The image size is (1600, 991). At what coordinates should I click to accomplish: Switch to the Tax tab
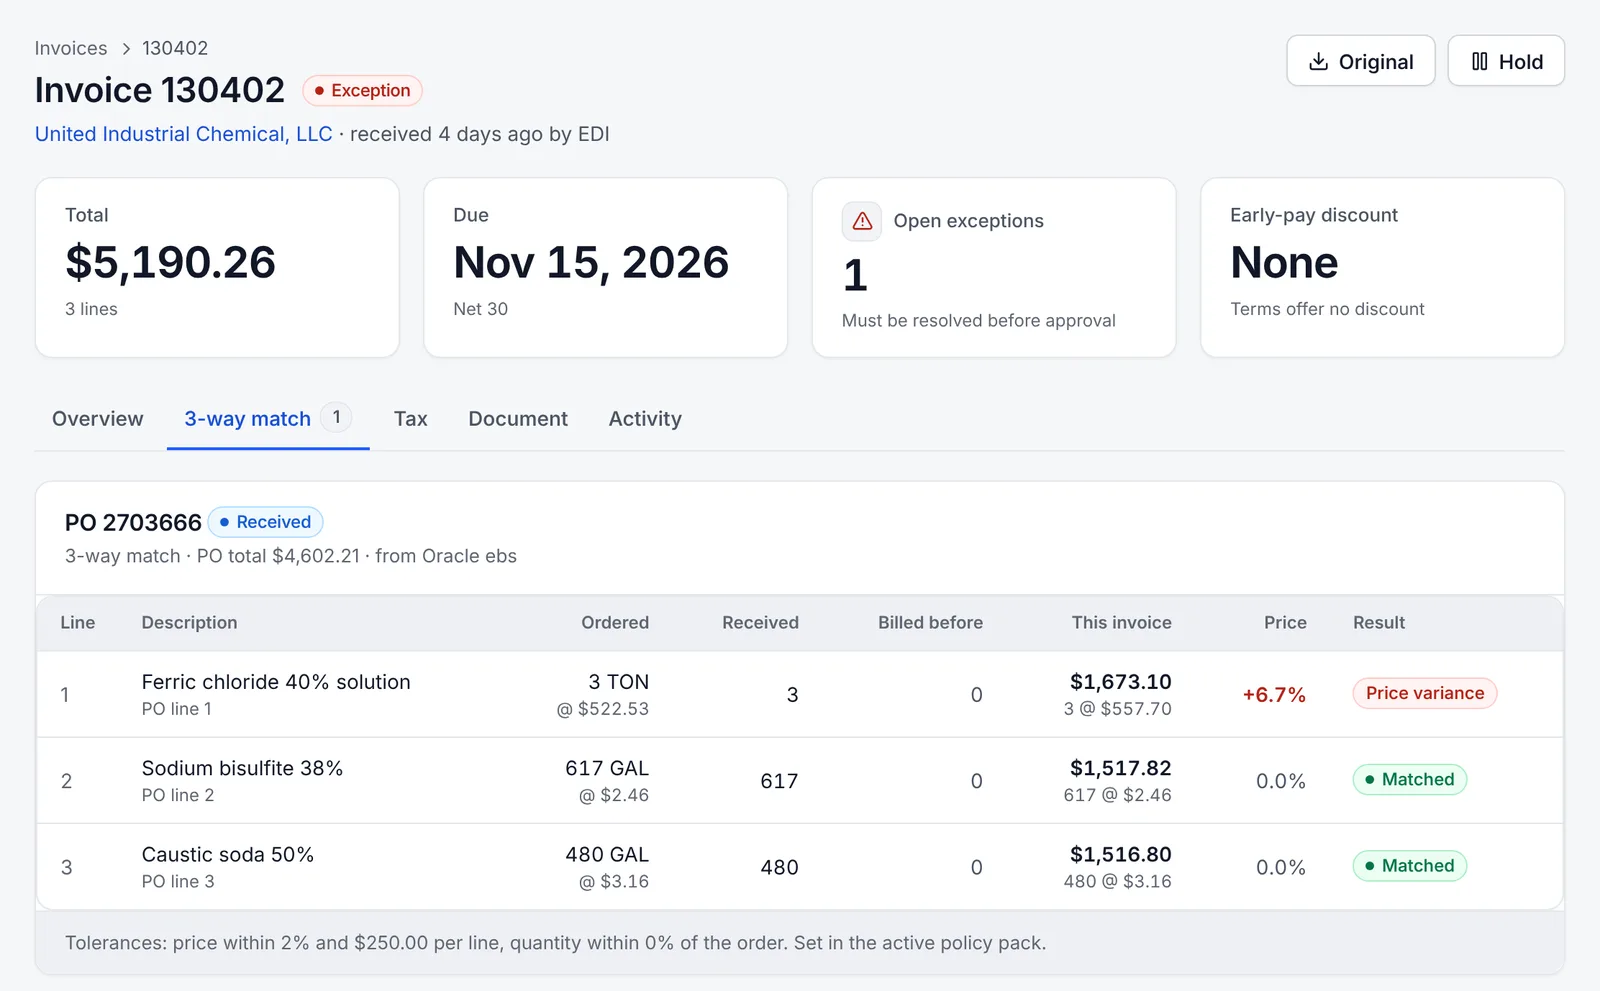[x=411, y=419]
